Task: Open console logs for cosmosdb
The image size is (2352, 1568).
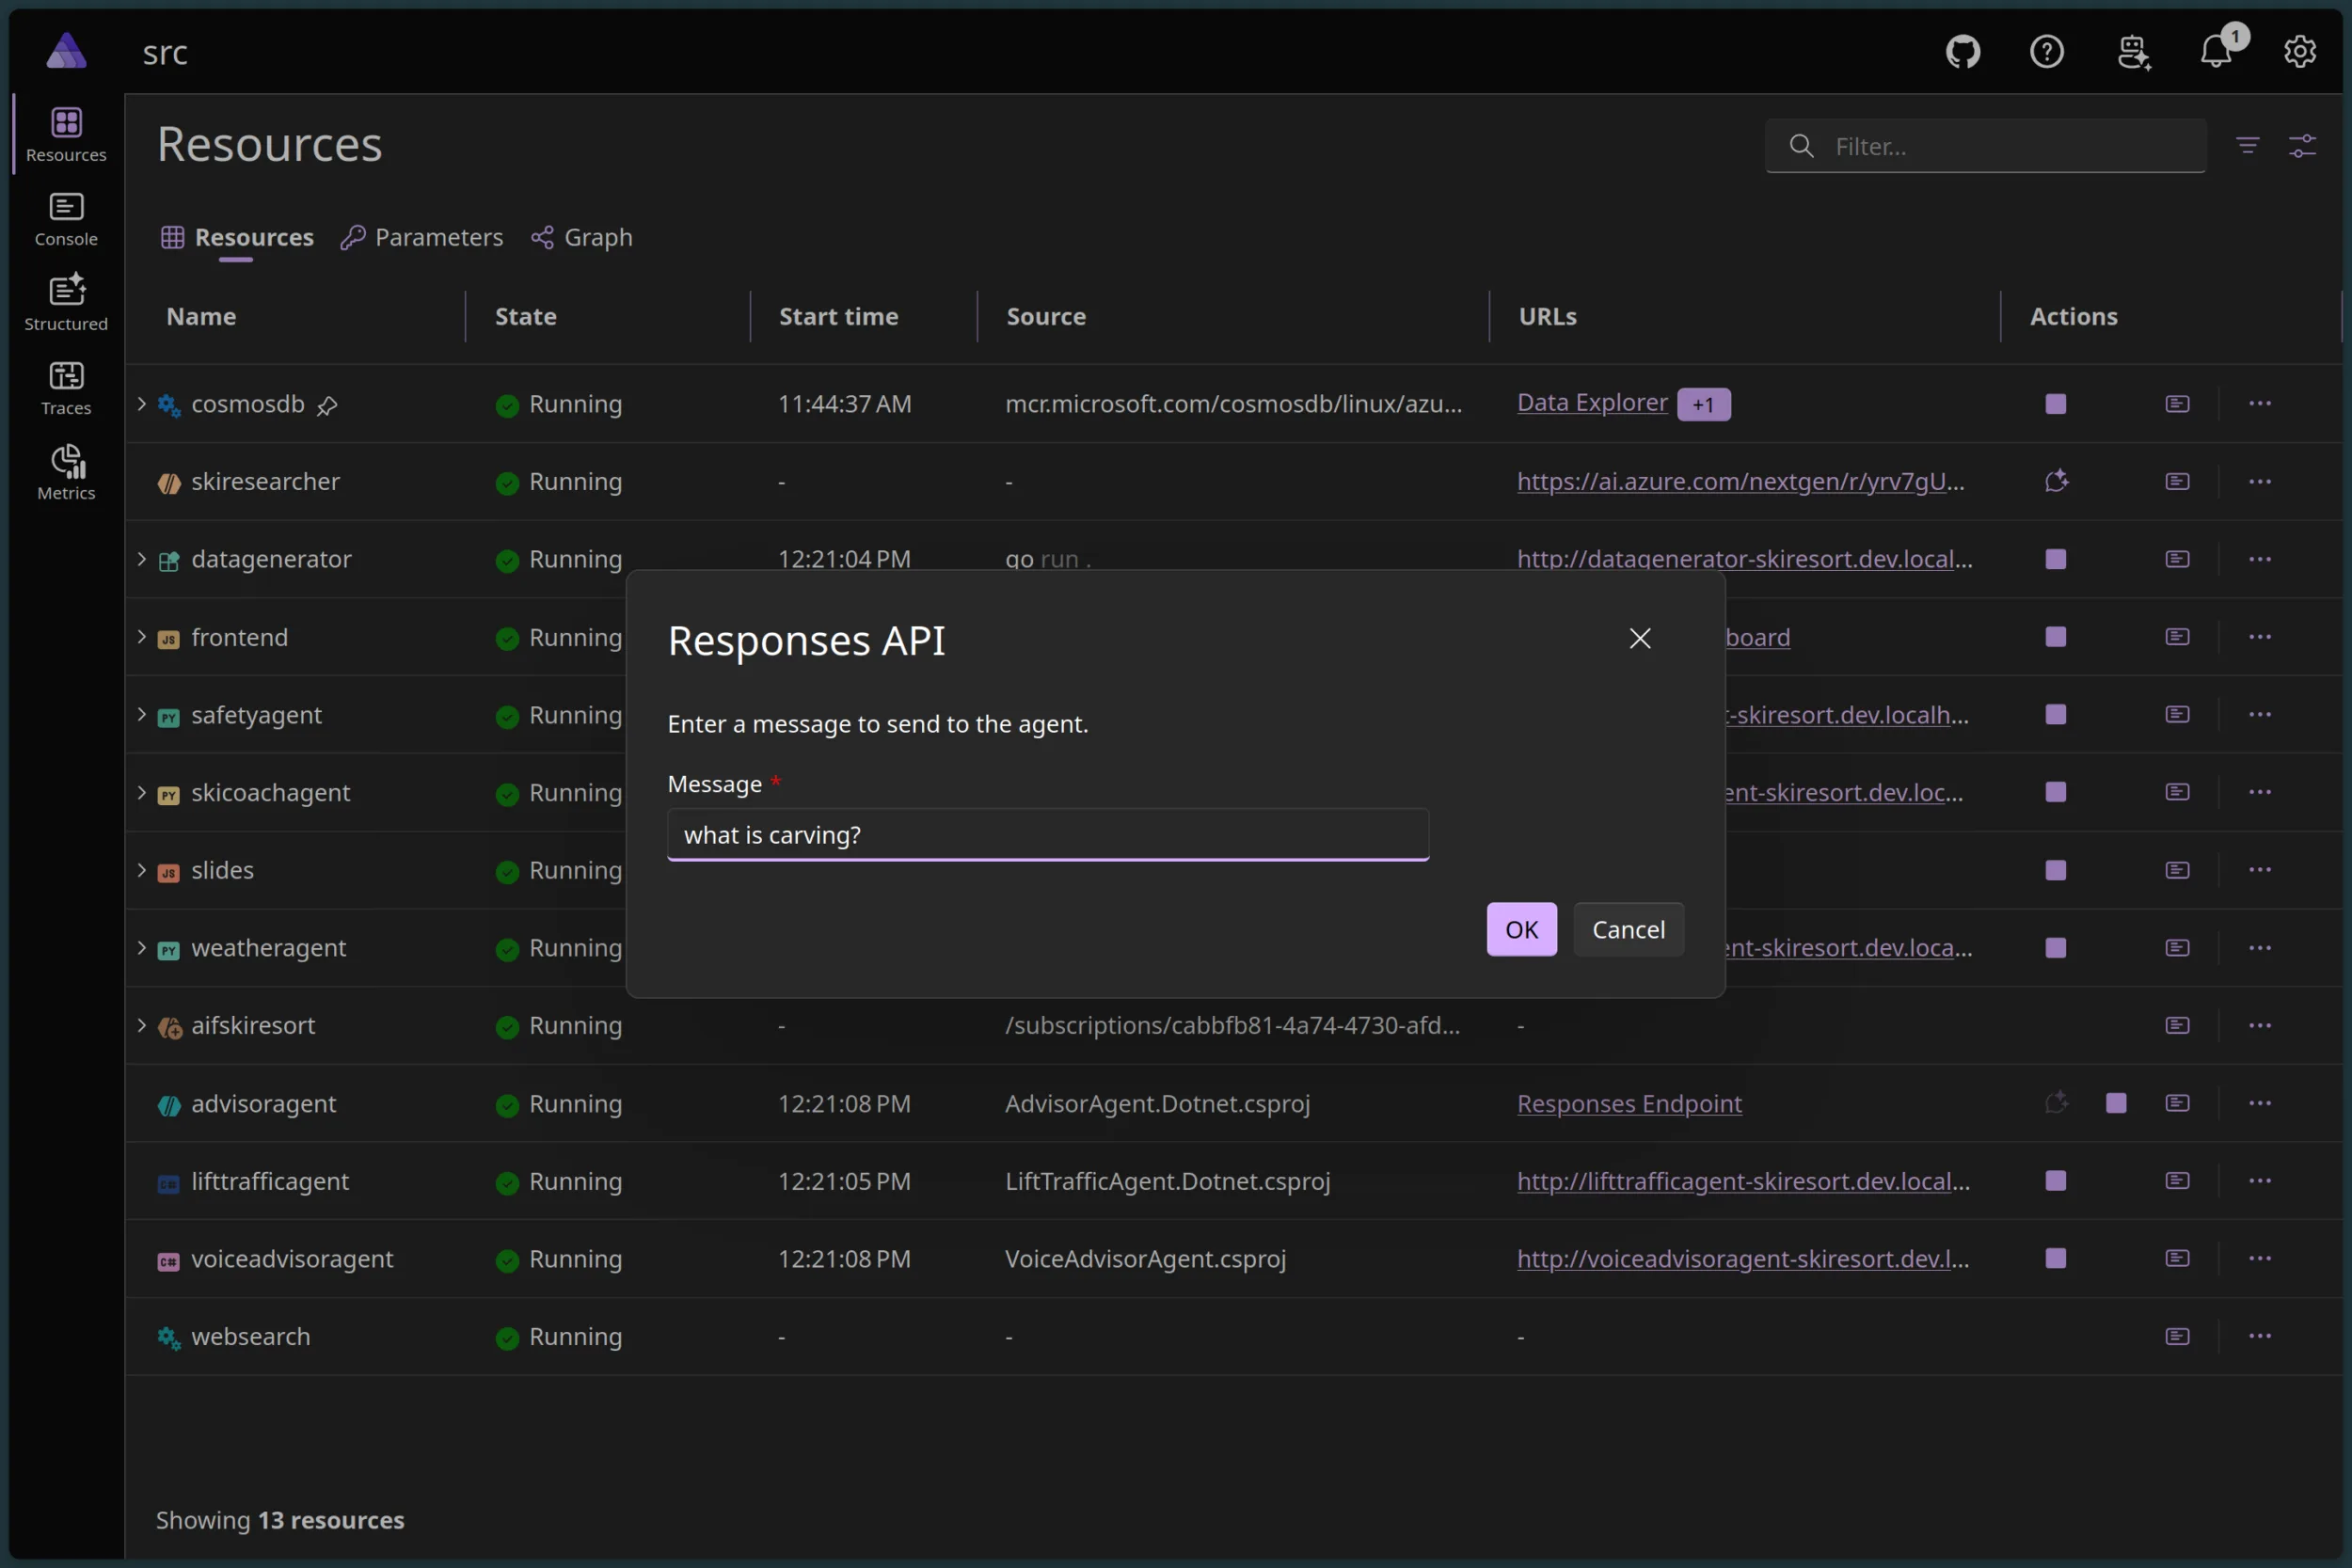Action: pos(2177,404)
